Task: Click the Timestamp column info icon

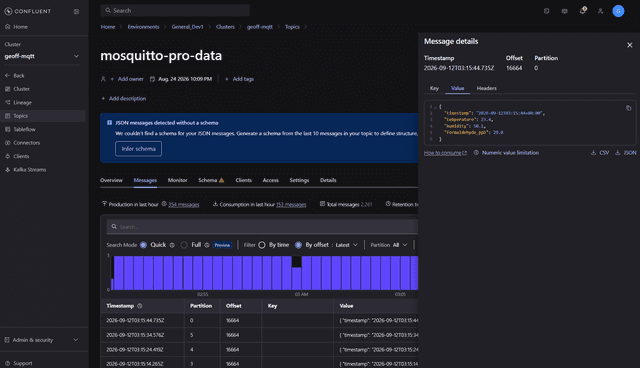Action: point(140,306)
